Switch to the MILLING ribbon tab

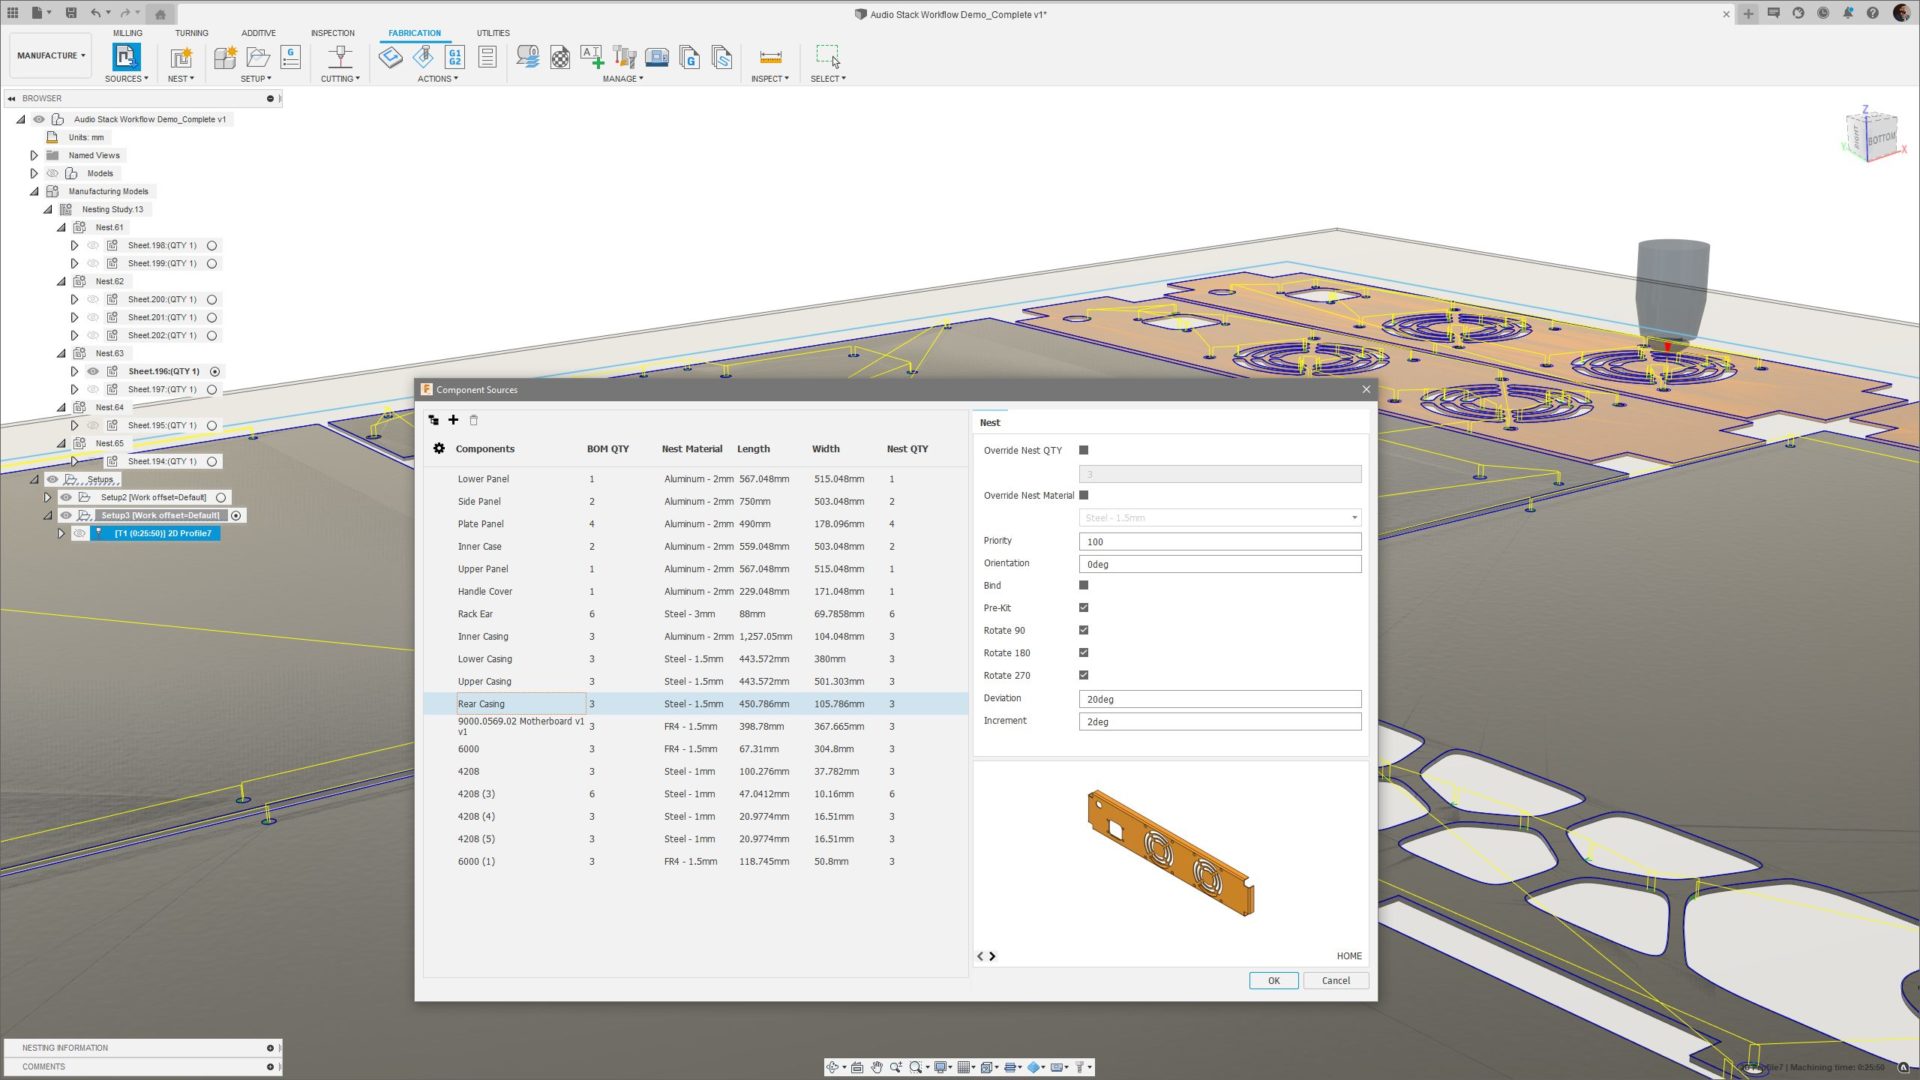(x=128, y=32)
